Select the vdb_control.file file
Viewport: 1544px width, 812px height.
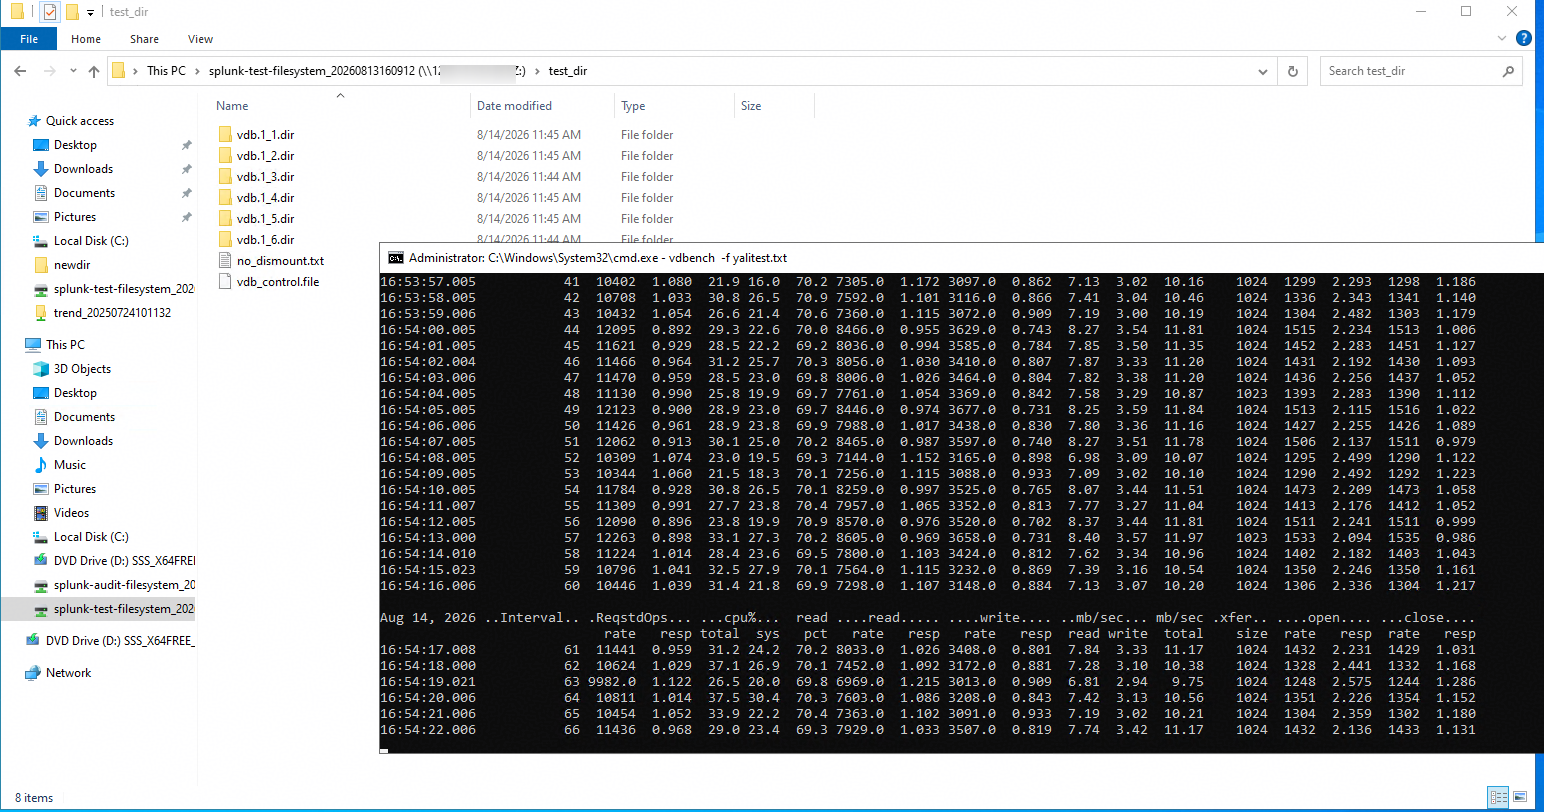point(278,282)
